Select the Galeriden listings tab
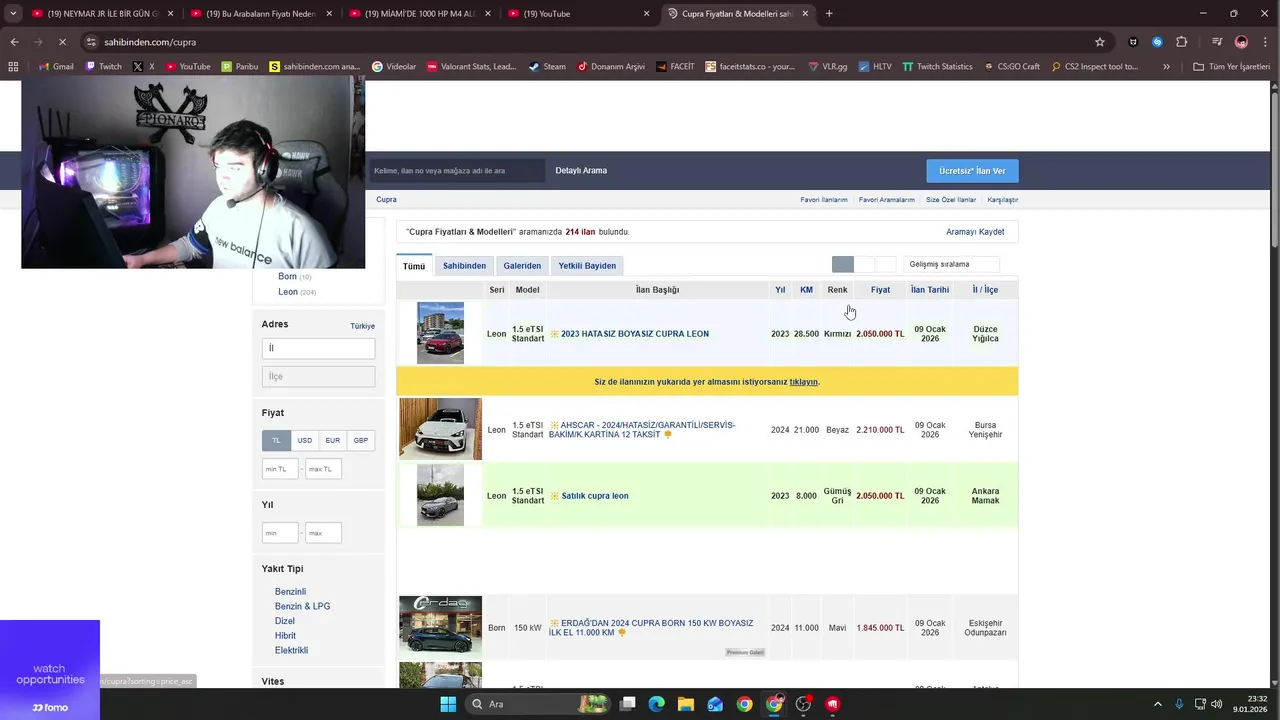 pos(522,265)
